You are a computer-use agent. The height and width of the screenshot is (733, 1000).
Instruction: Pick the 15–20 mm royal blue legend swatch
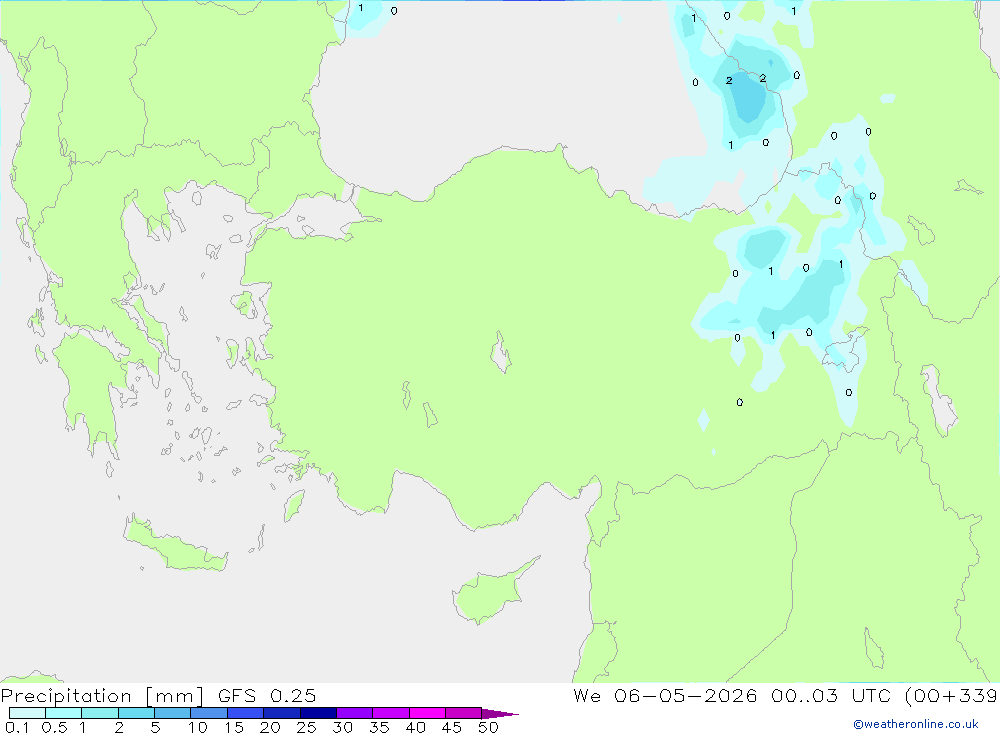246,713
